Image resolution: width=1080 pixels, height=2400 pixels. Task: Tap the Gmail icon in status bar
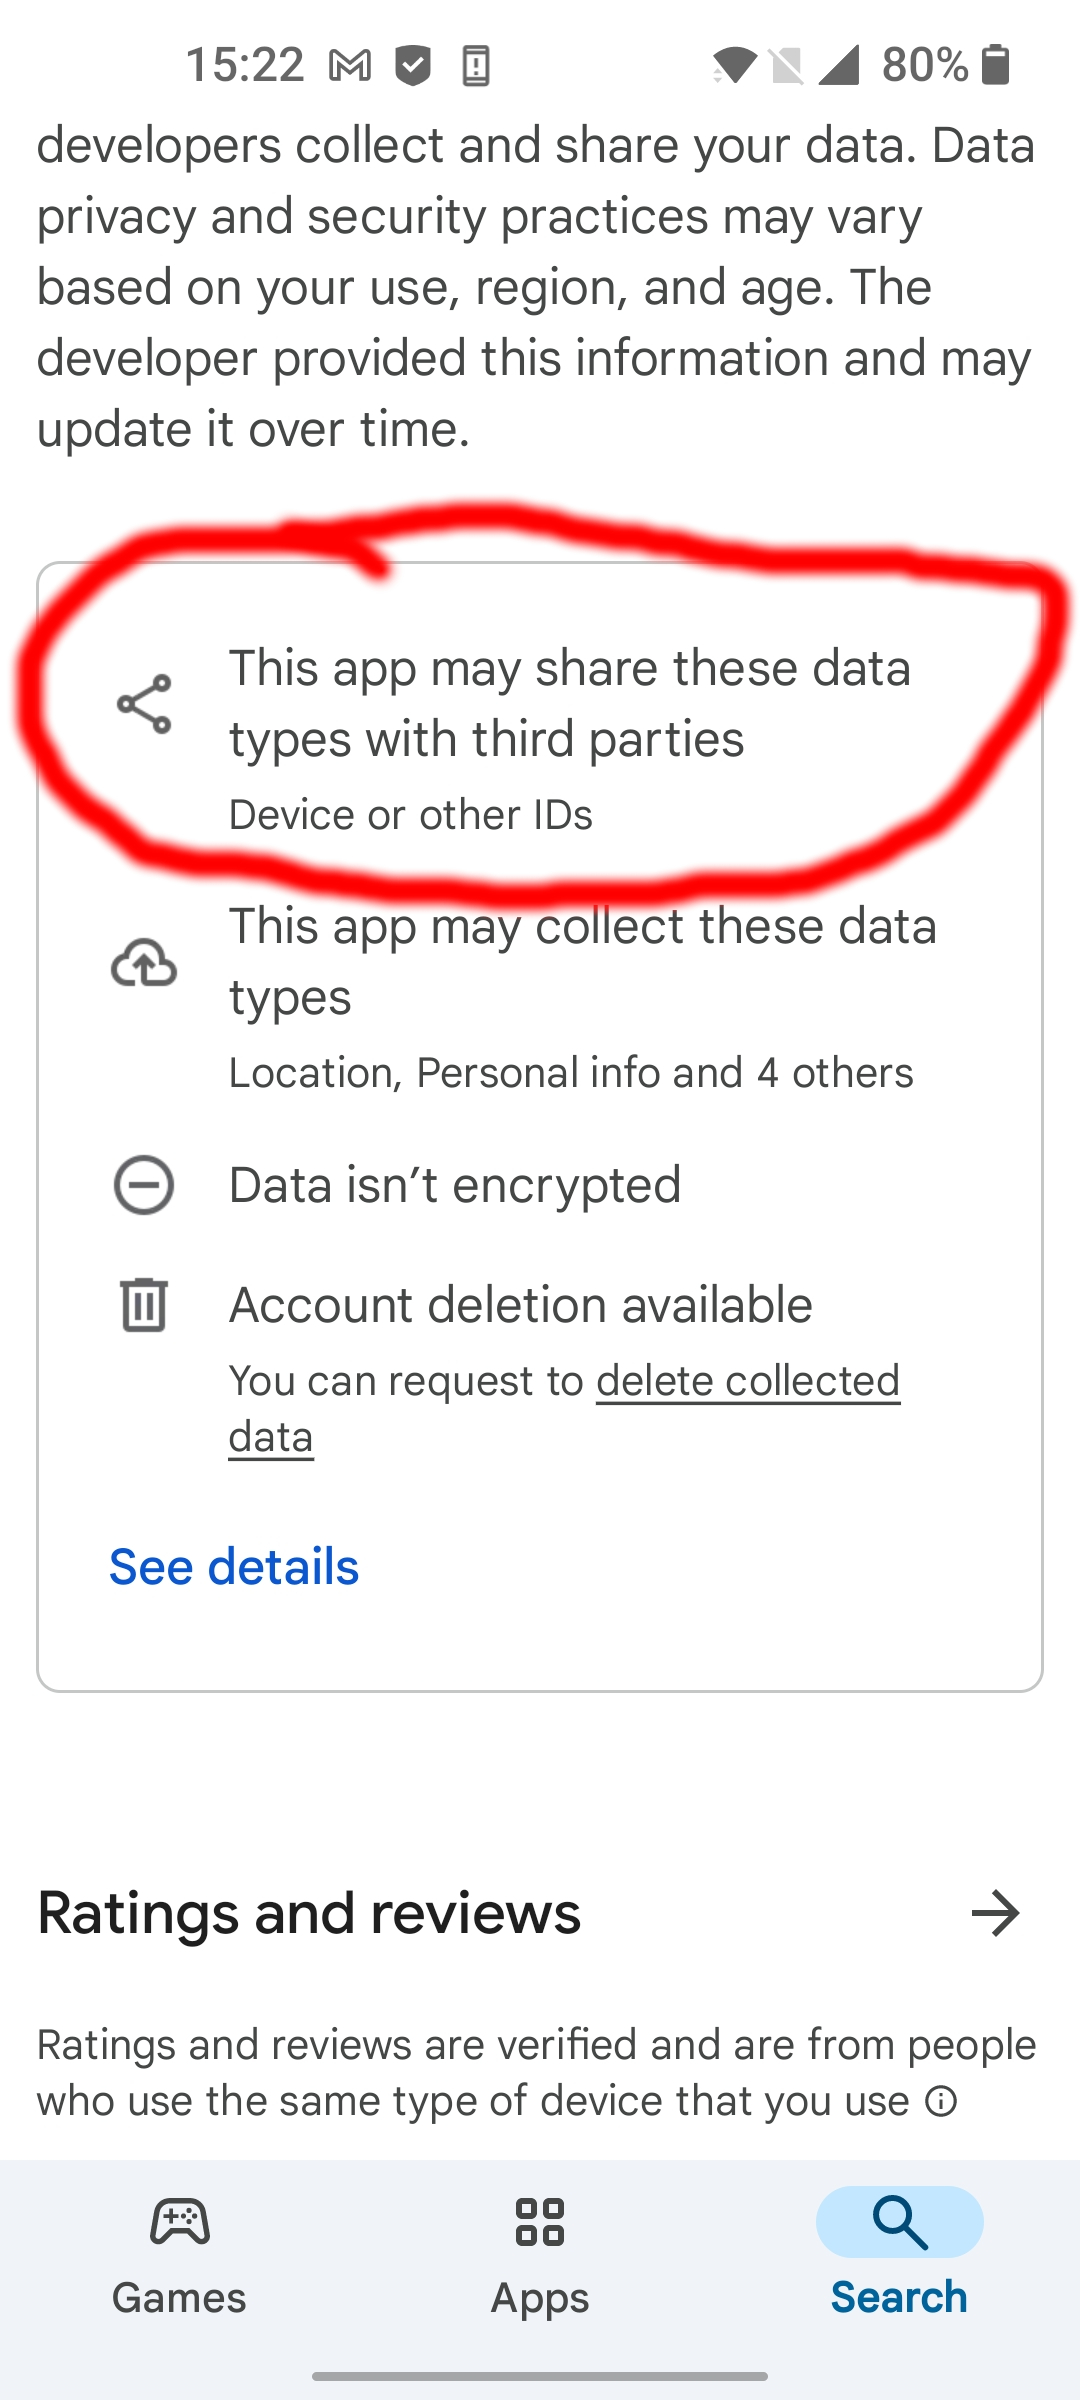[350, 66]
